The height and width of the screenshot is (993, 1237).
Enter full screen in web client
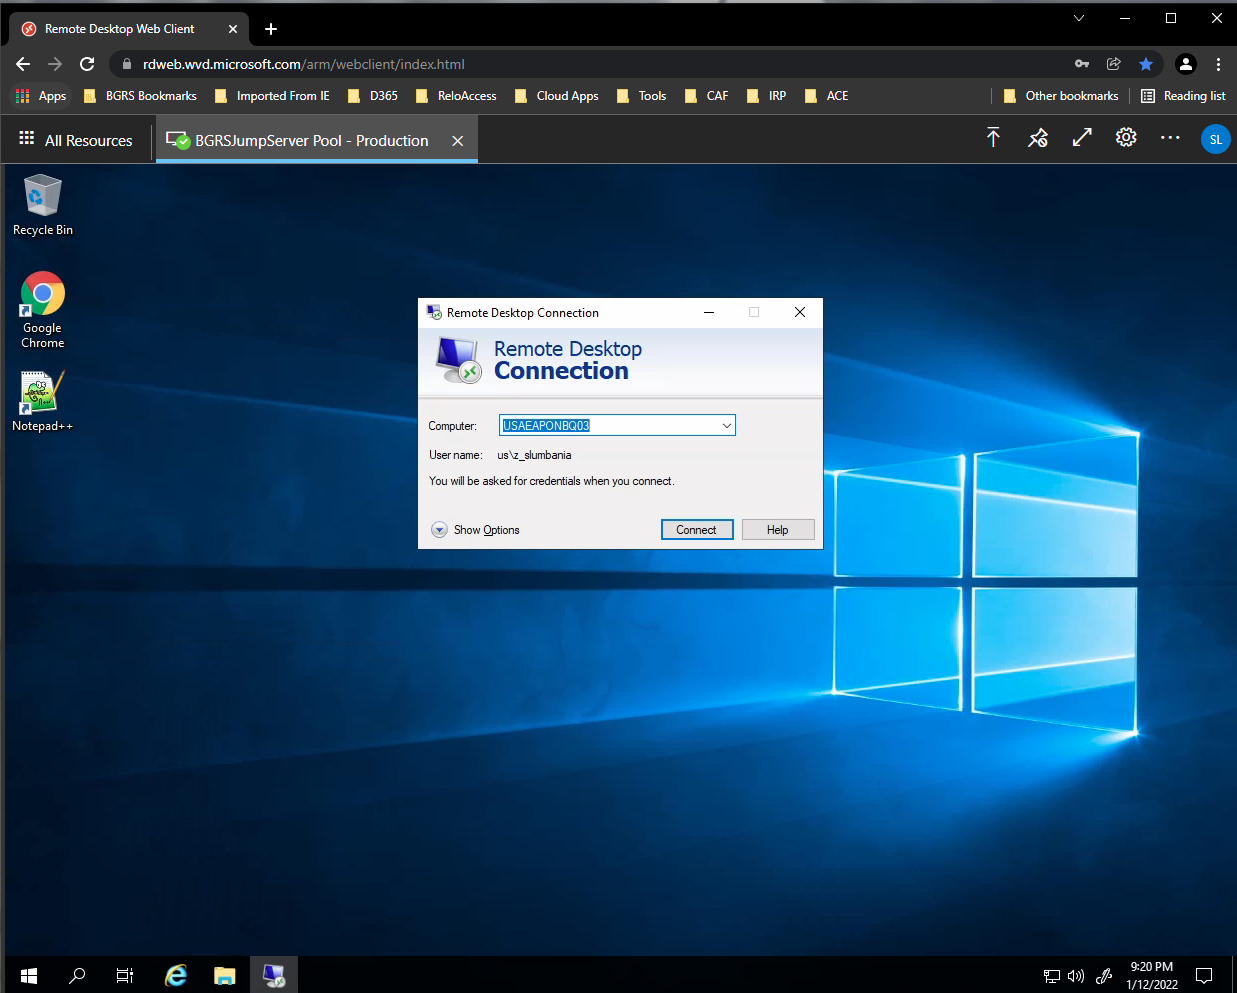tap(1082, 138)
